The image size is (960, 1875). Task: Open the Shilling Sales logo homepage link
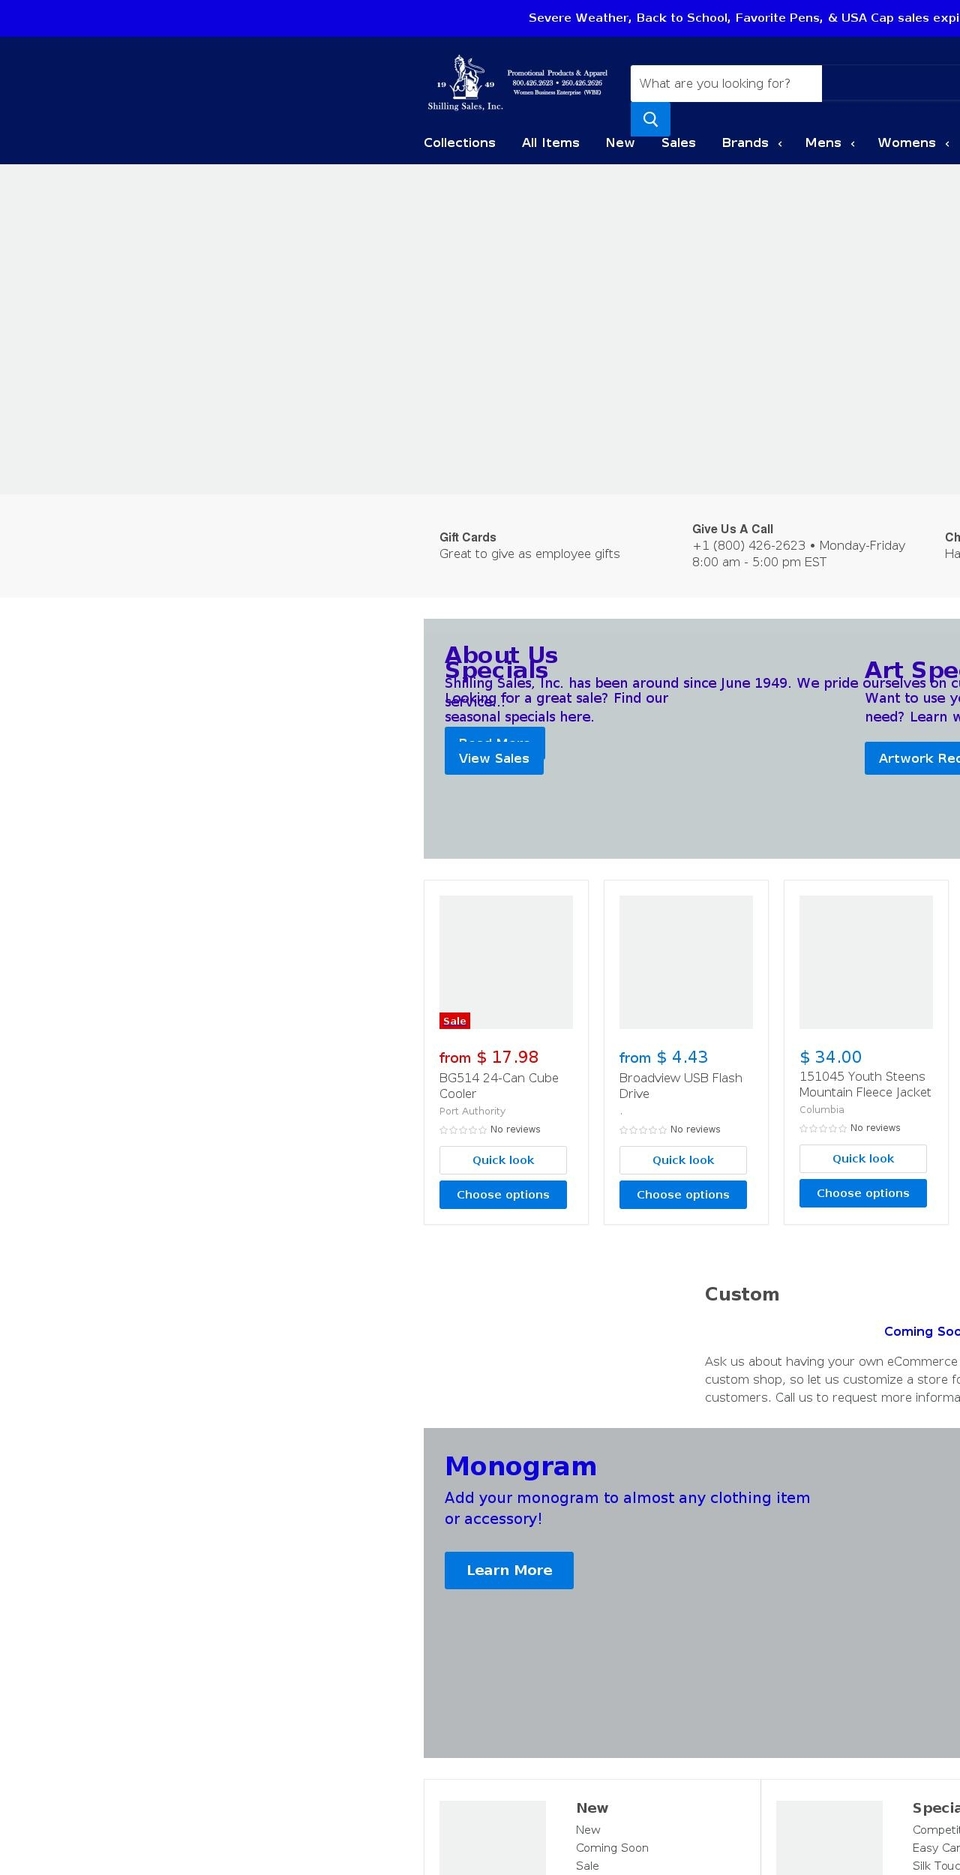(518, 83)
